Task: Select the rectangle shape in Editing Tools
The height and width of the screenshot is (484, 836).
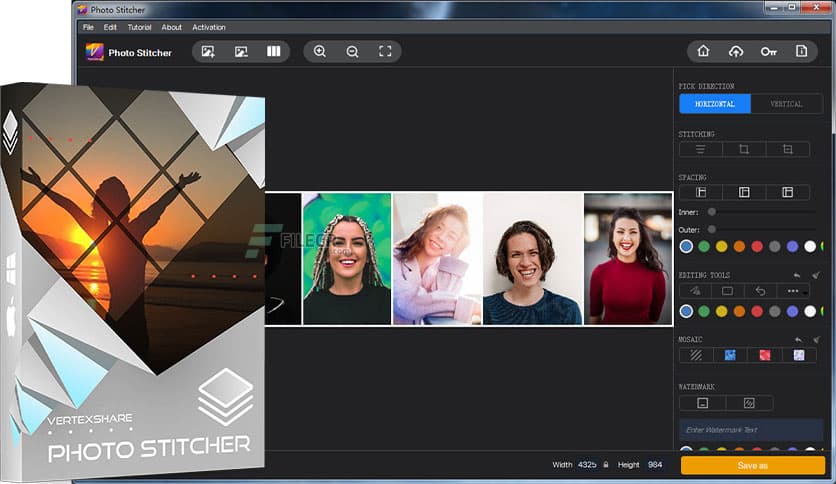Action: tap(727, 291)
